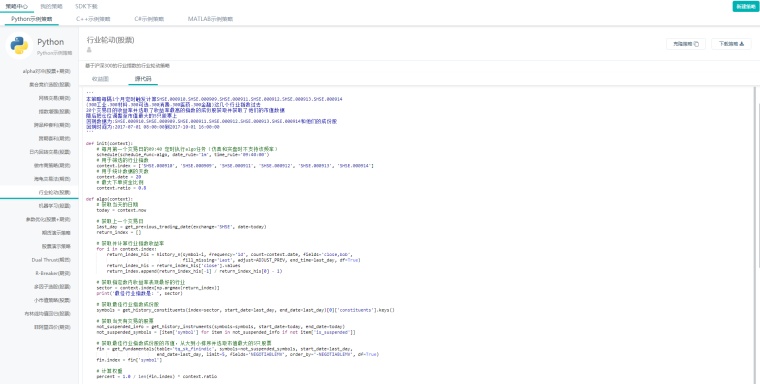Click the 下载策略 (download) button
Screen dimensions: 760x384
click(x=731, y=44)
